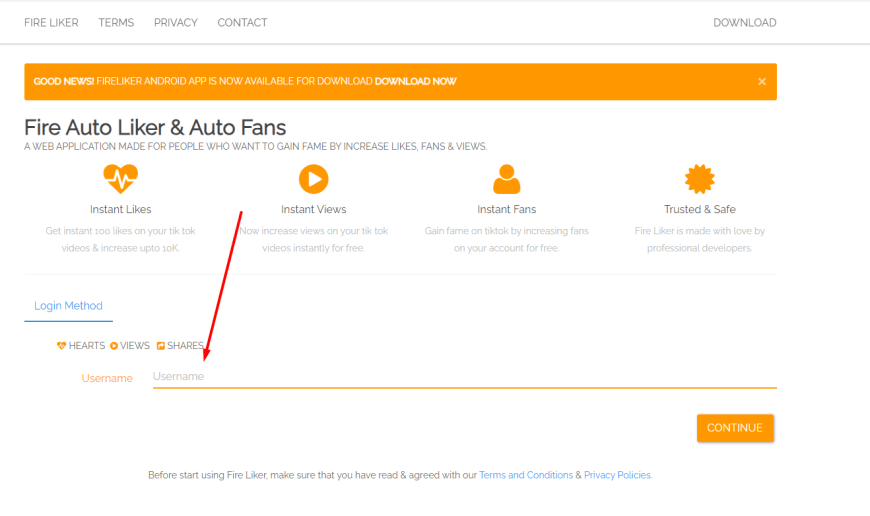Click the small play icon beside VIEWS
This screenshot has width=870, height=516.
tap(114, 346)
